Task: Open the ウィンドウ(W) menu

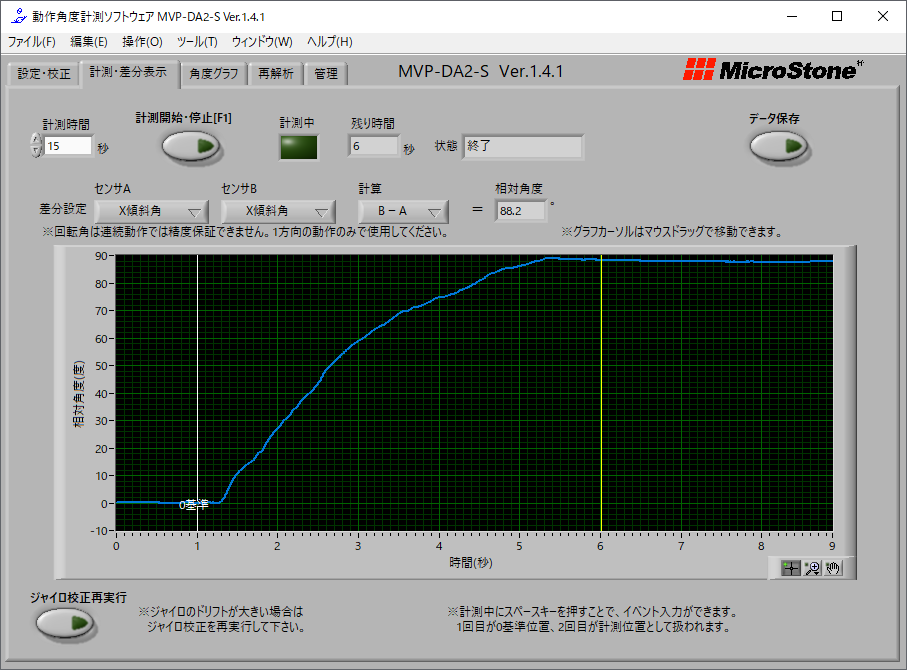Action: point(262,42)
